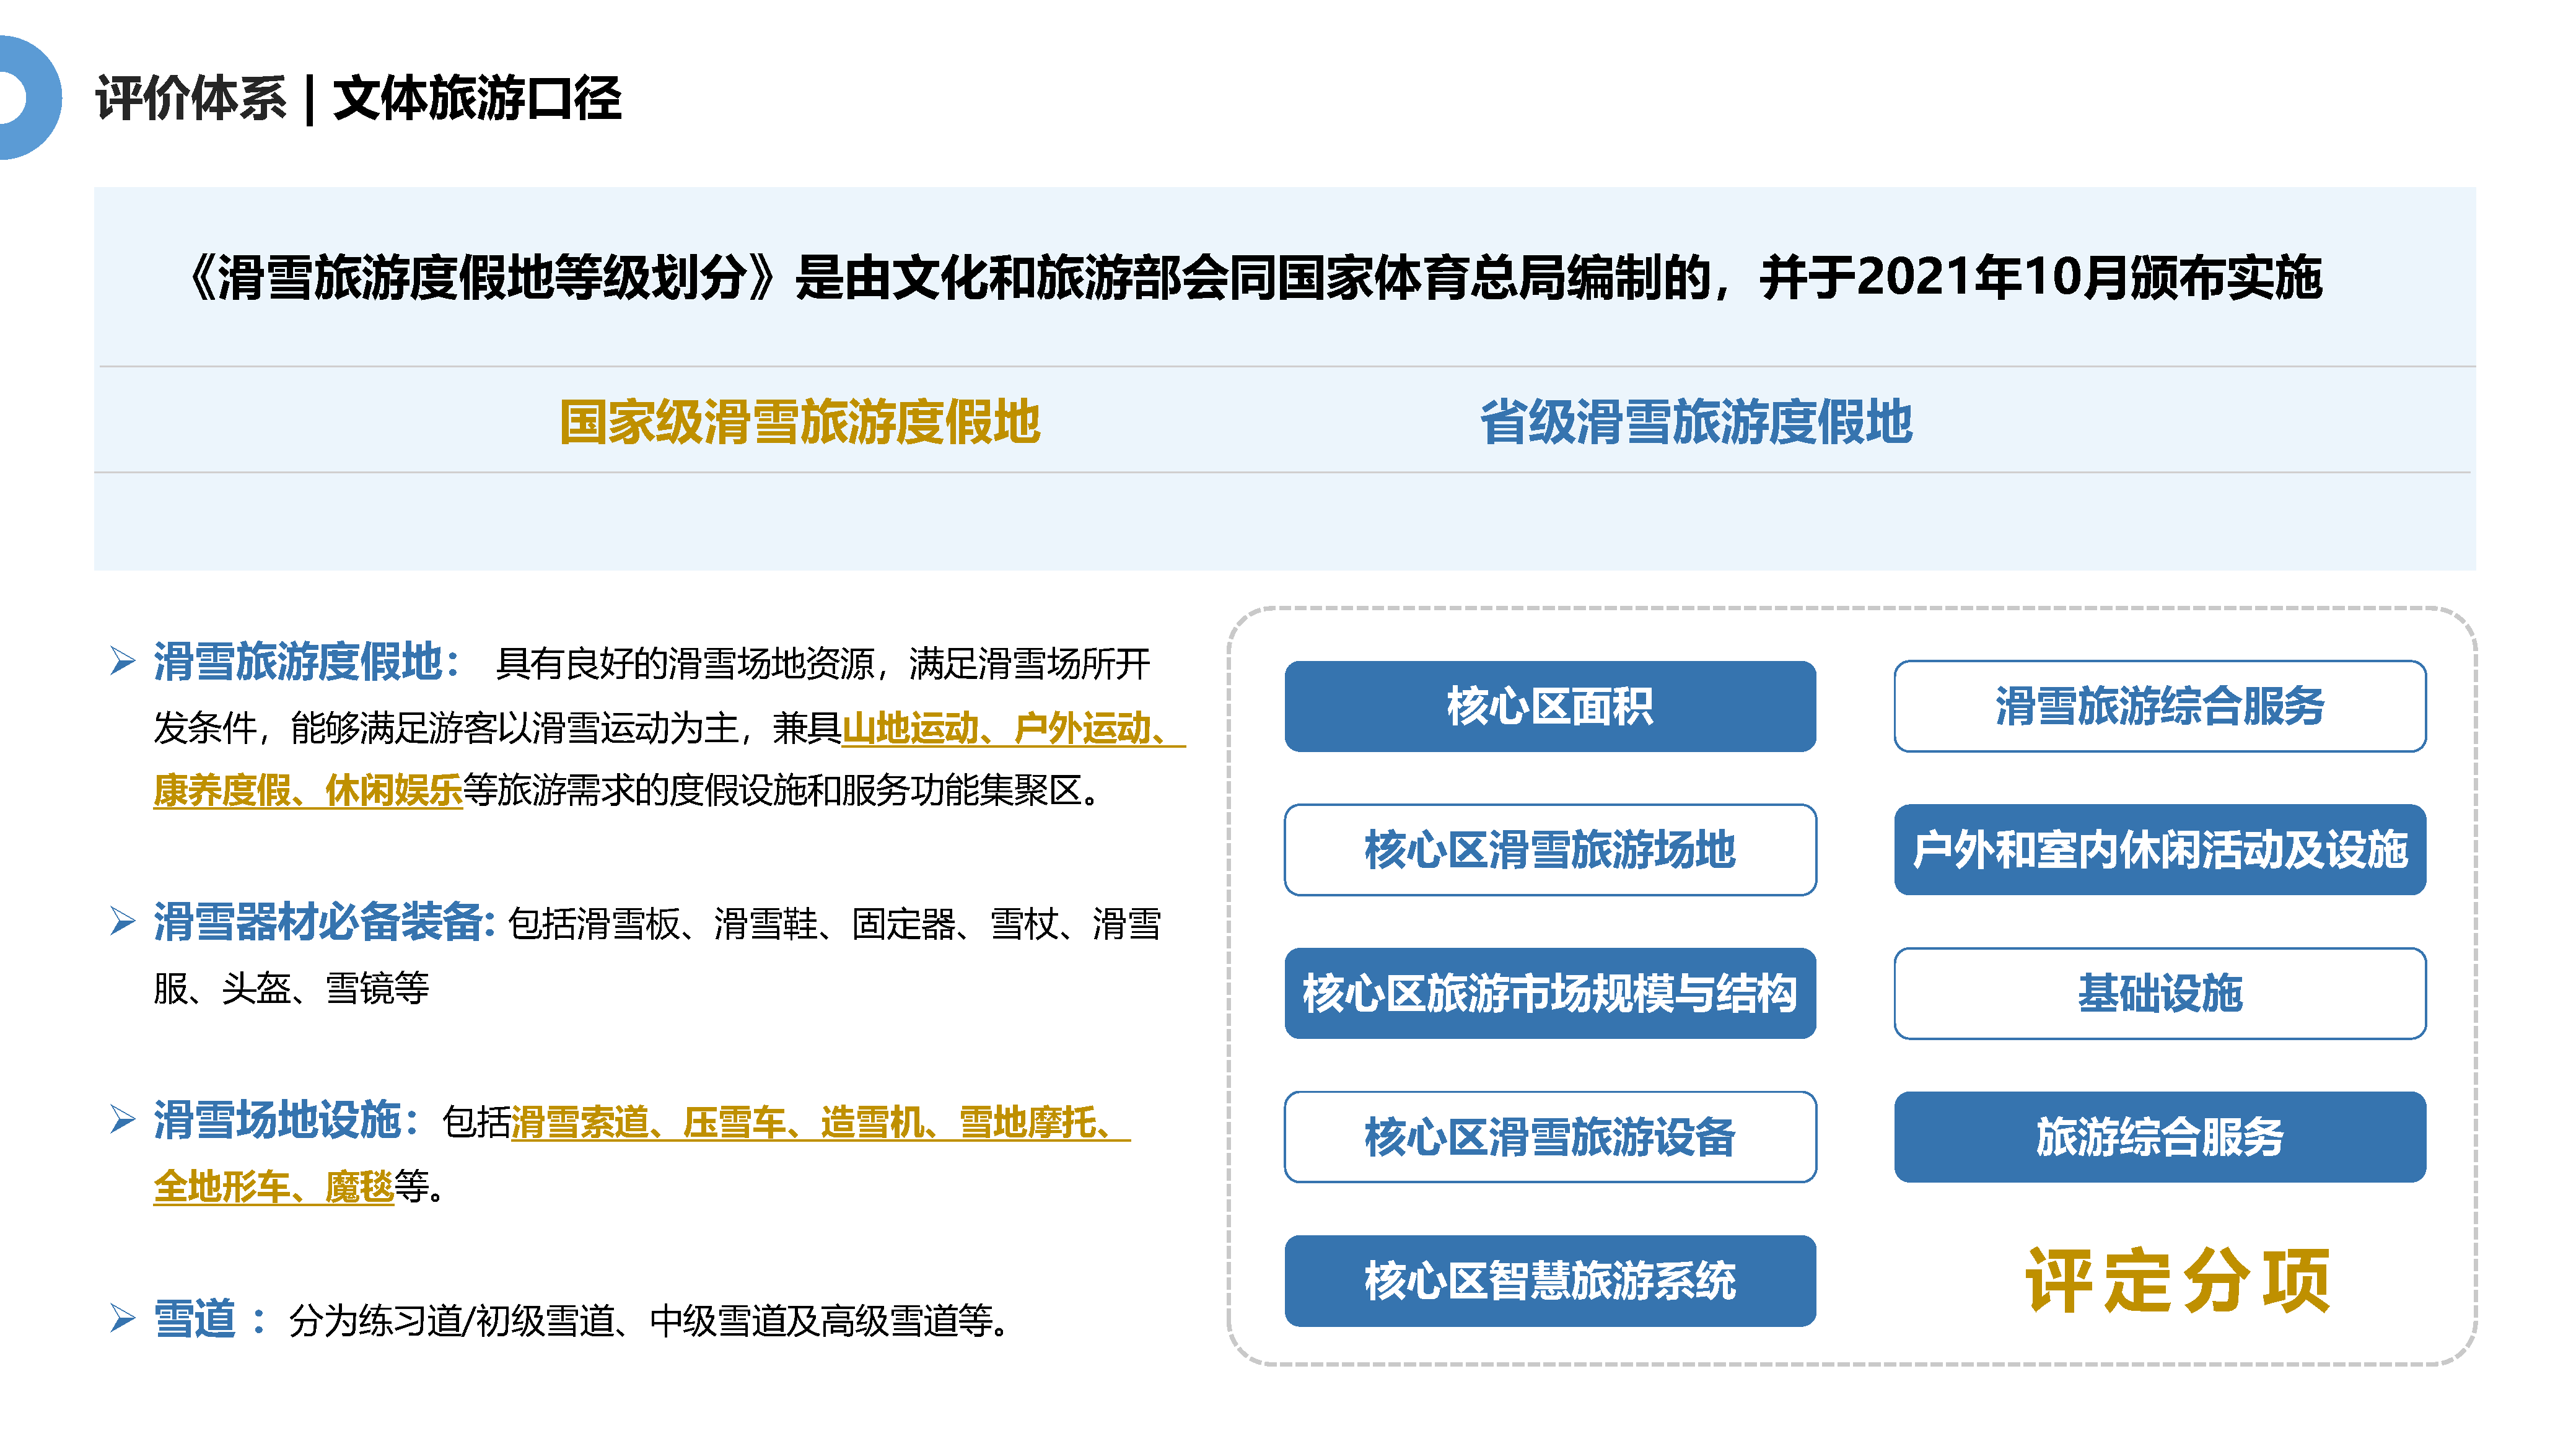Click underlined text 滑雪索道、压雪车、造雪机、雪地摩托、
This screenshot has height=1449, width=2576.
click(820, 1122)
